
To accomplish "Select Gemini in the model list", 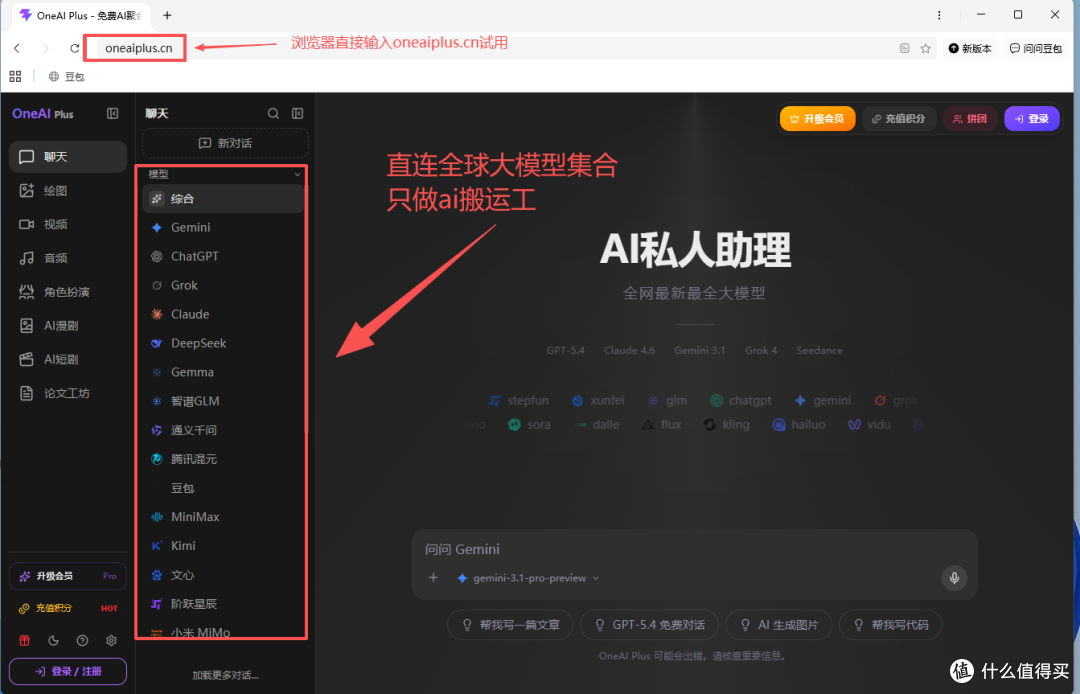I will tap(223, 227).
